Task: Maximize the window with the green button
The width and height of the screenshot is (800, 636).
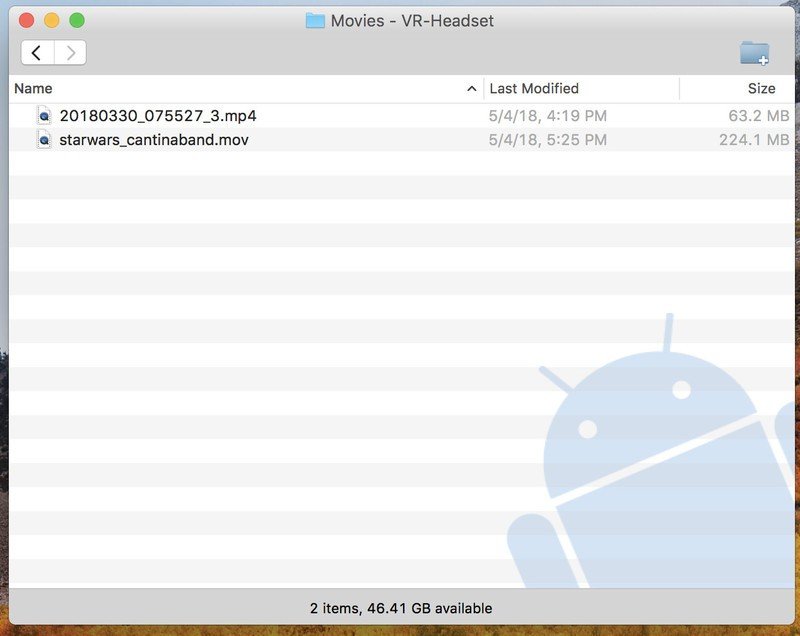Action: (x=77, y=21)
